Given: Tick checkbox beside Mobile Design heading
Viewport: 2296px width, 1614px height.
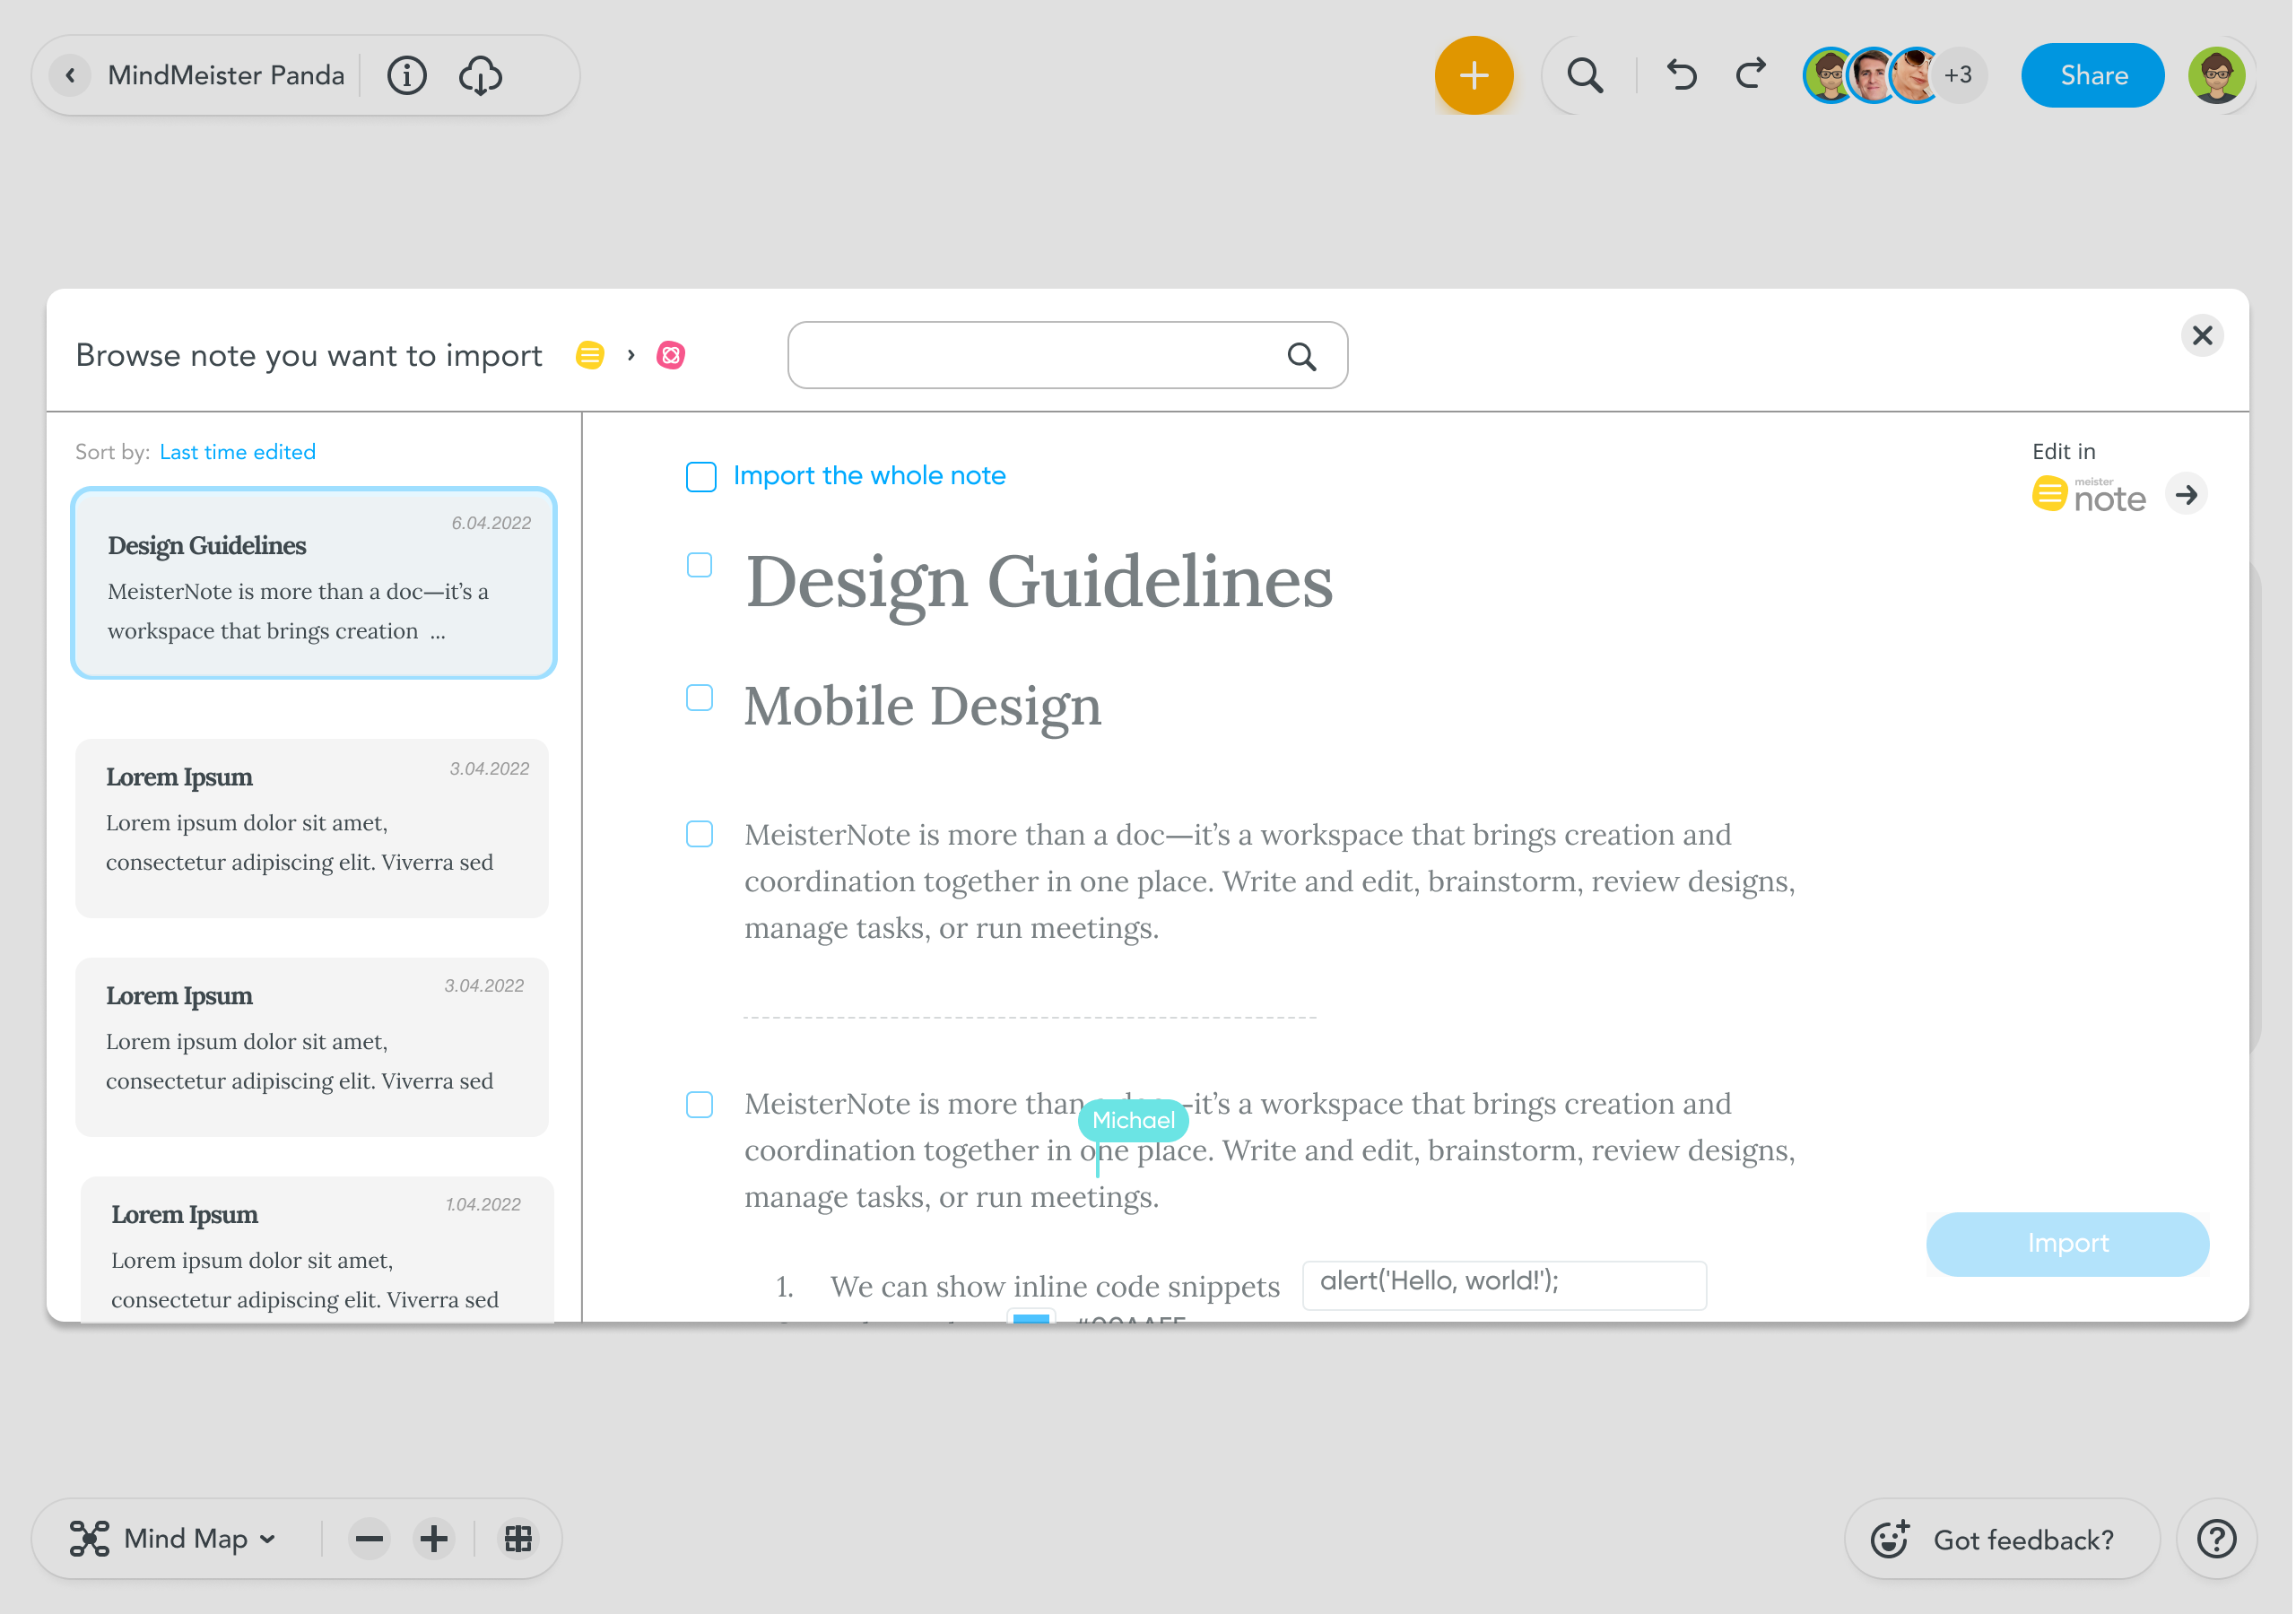Looking at the screenshot, I should [700, 698].
